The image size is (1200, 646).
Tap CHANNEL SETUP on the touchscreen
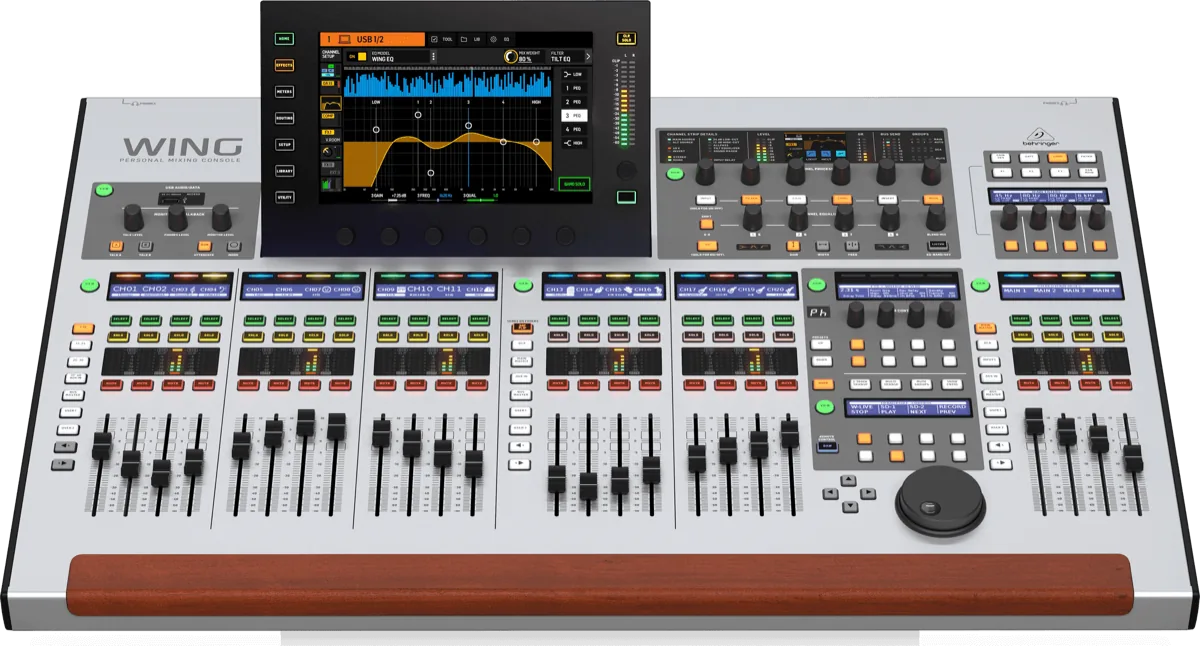[x=331, y=54]
